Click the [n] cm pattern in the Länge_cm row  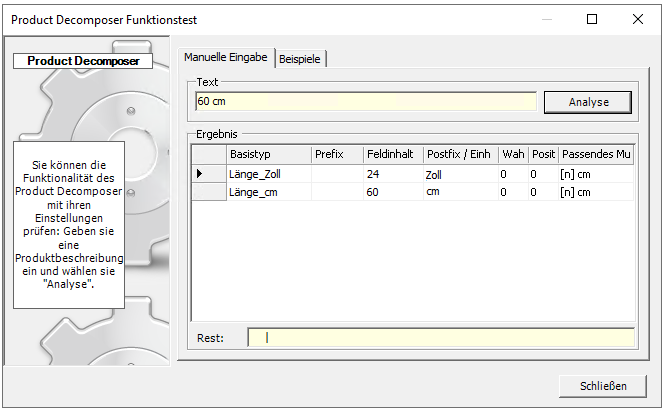(597, 192)
